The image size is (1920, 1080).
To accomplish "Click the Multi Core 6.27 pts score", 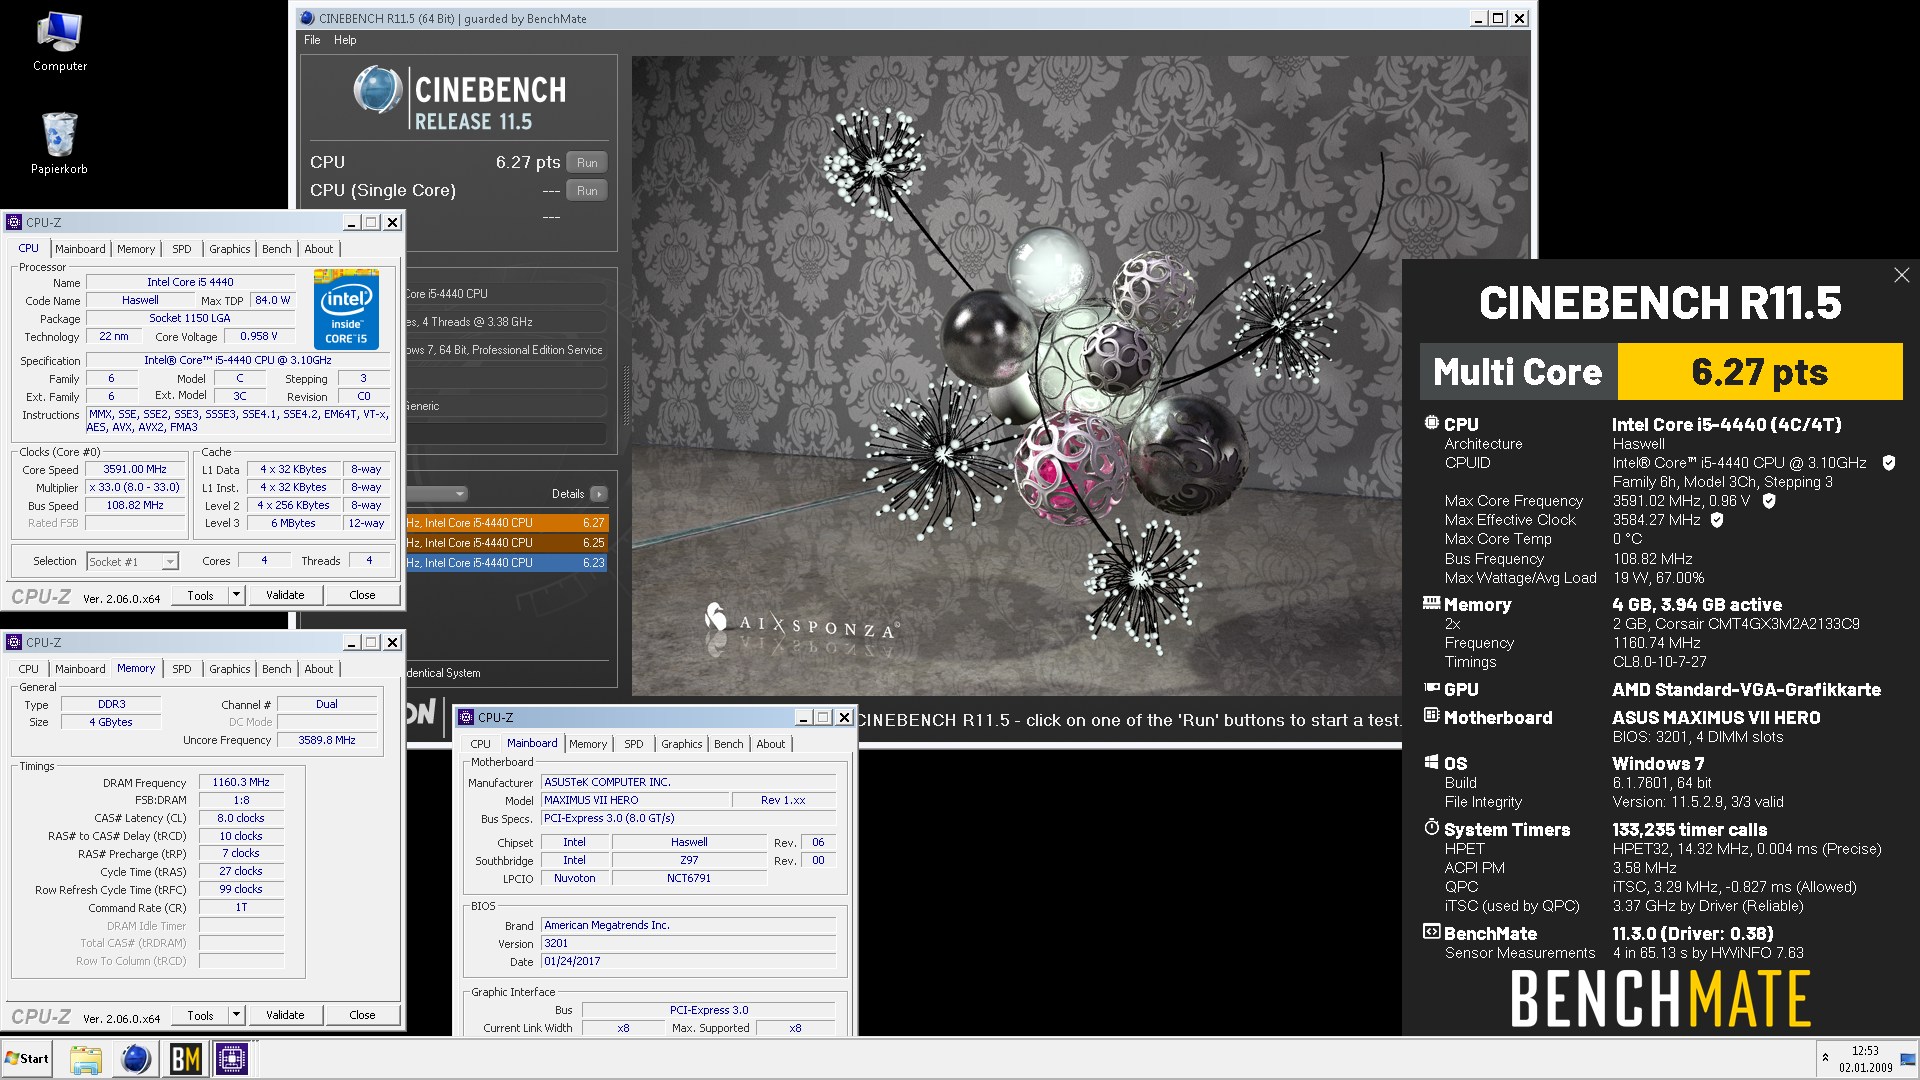I will coord(1759,372).
